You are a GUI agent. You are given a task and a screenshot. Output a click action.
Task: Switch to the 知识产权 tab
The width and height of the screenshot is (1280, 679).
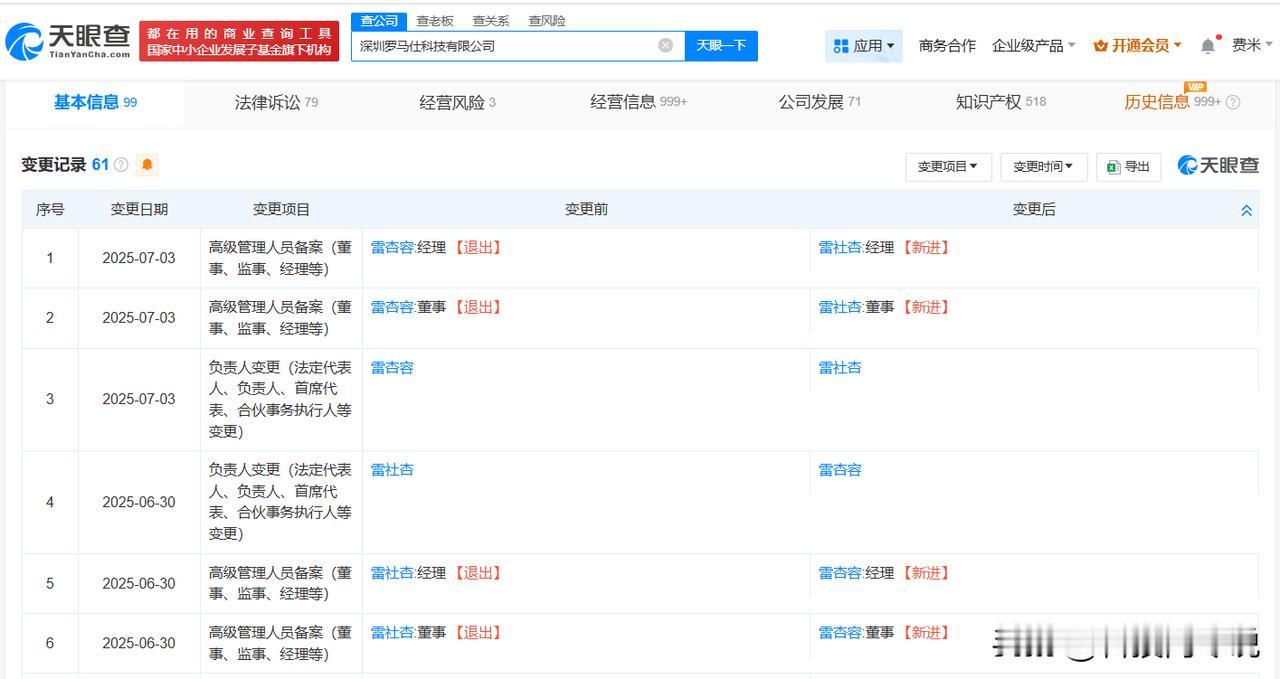[1000, 102]
